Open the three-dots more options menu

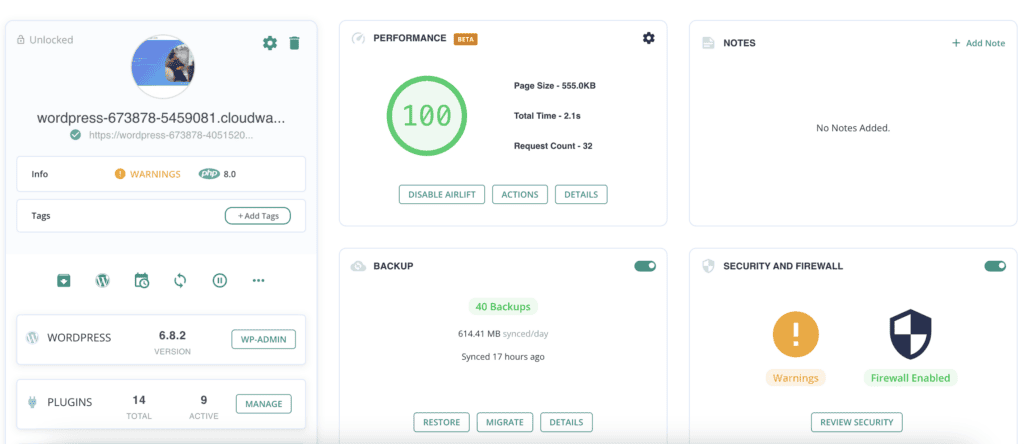tap(259, 281)
